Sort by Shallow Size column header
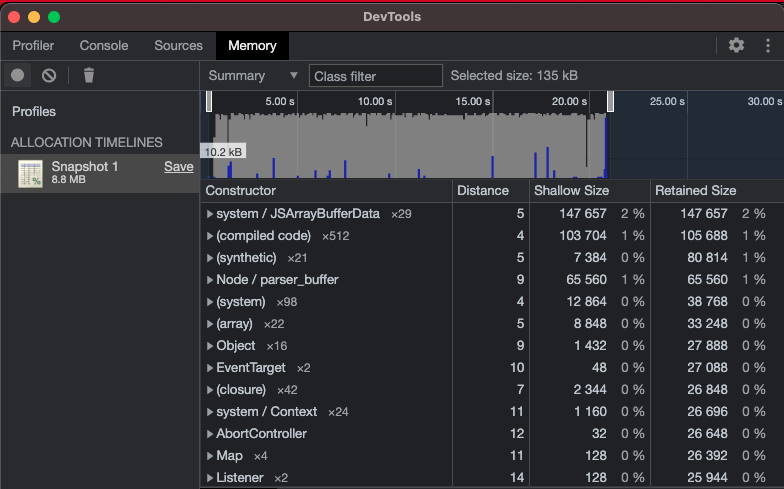The width and height of the screenshot is (784, 489). (571, 190)
